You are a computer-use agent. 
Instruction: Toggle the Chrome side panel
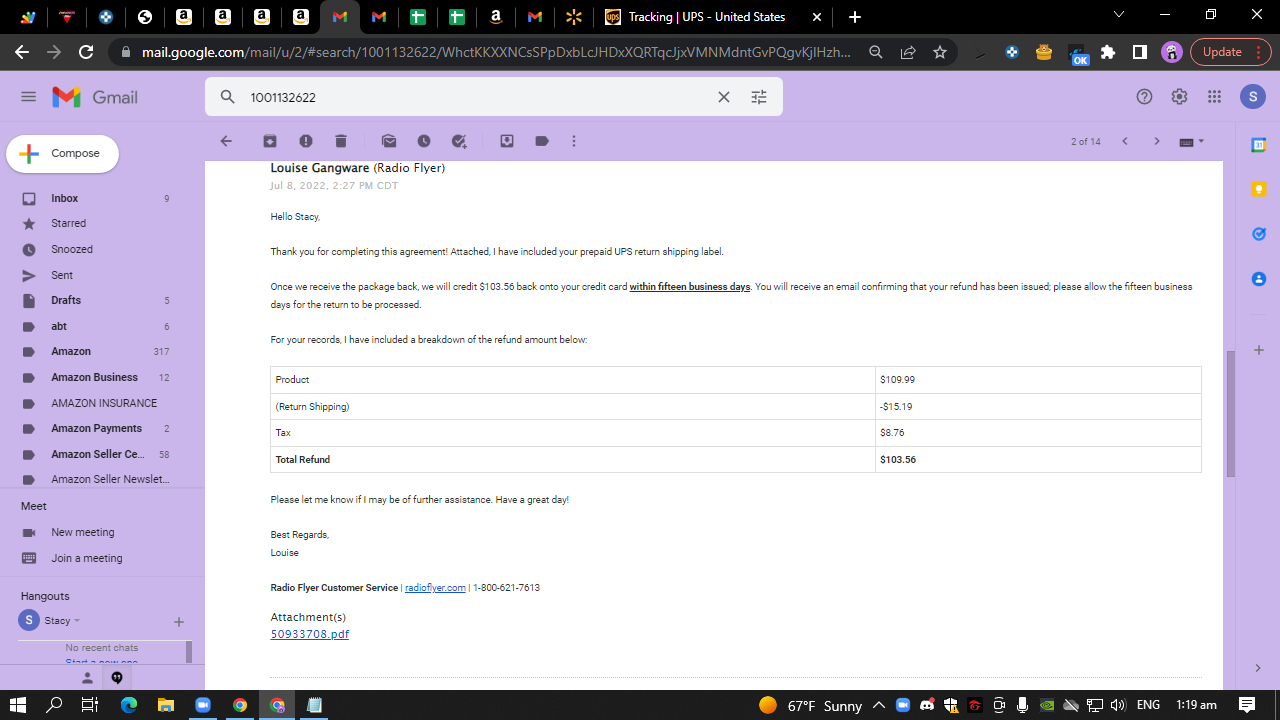[x=1140, y=52]
